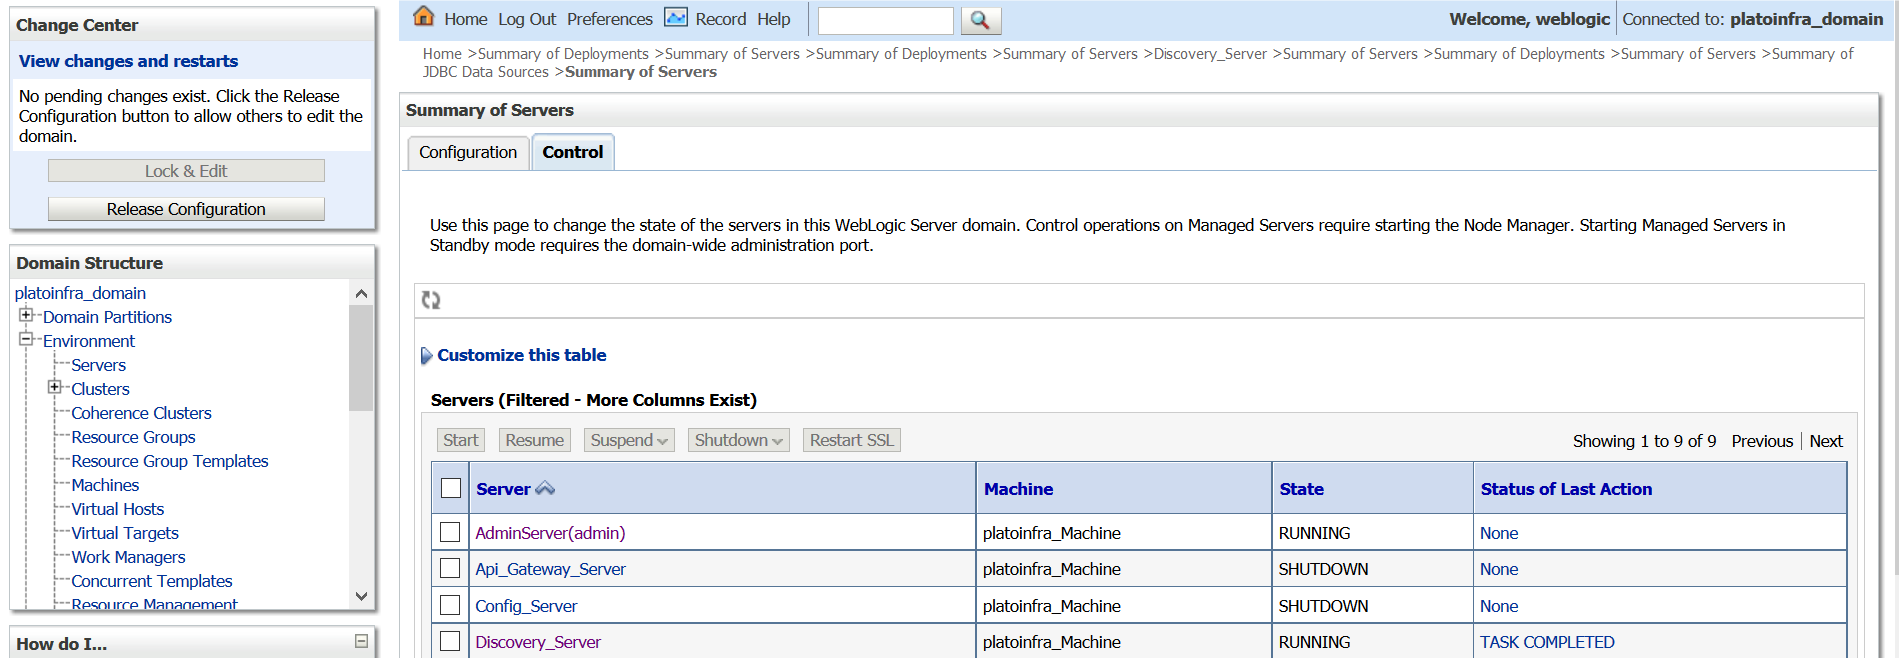Click the Domain Structure scrollbar thumb
This screenshot has width=1900, height=658.
pyautogui.click(x=361, y=358)
